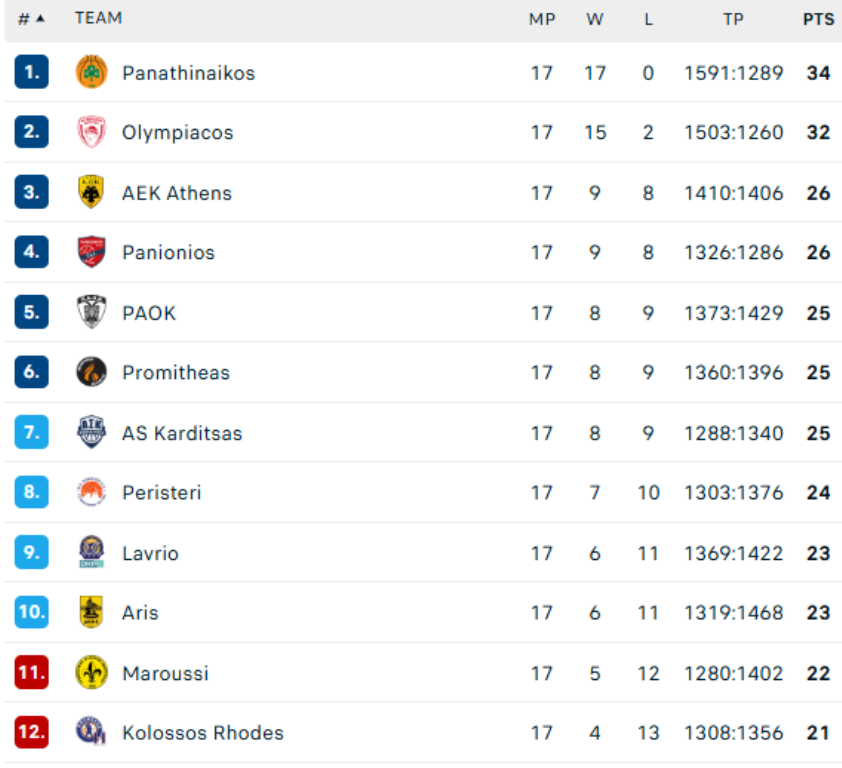This screenshot has height=768, width=842.
Task: Sort table by W wins column
Action: pos(595,19)
